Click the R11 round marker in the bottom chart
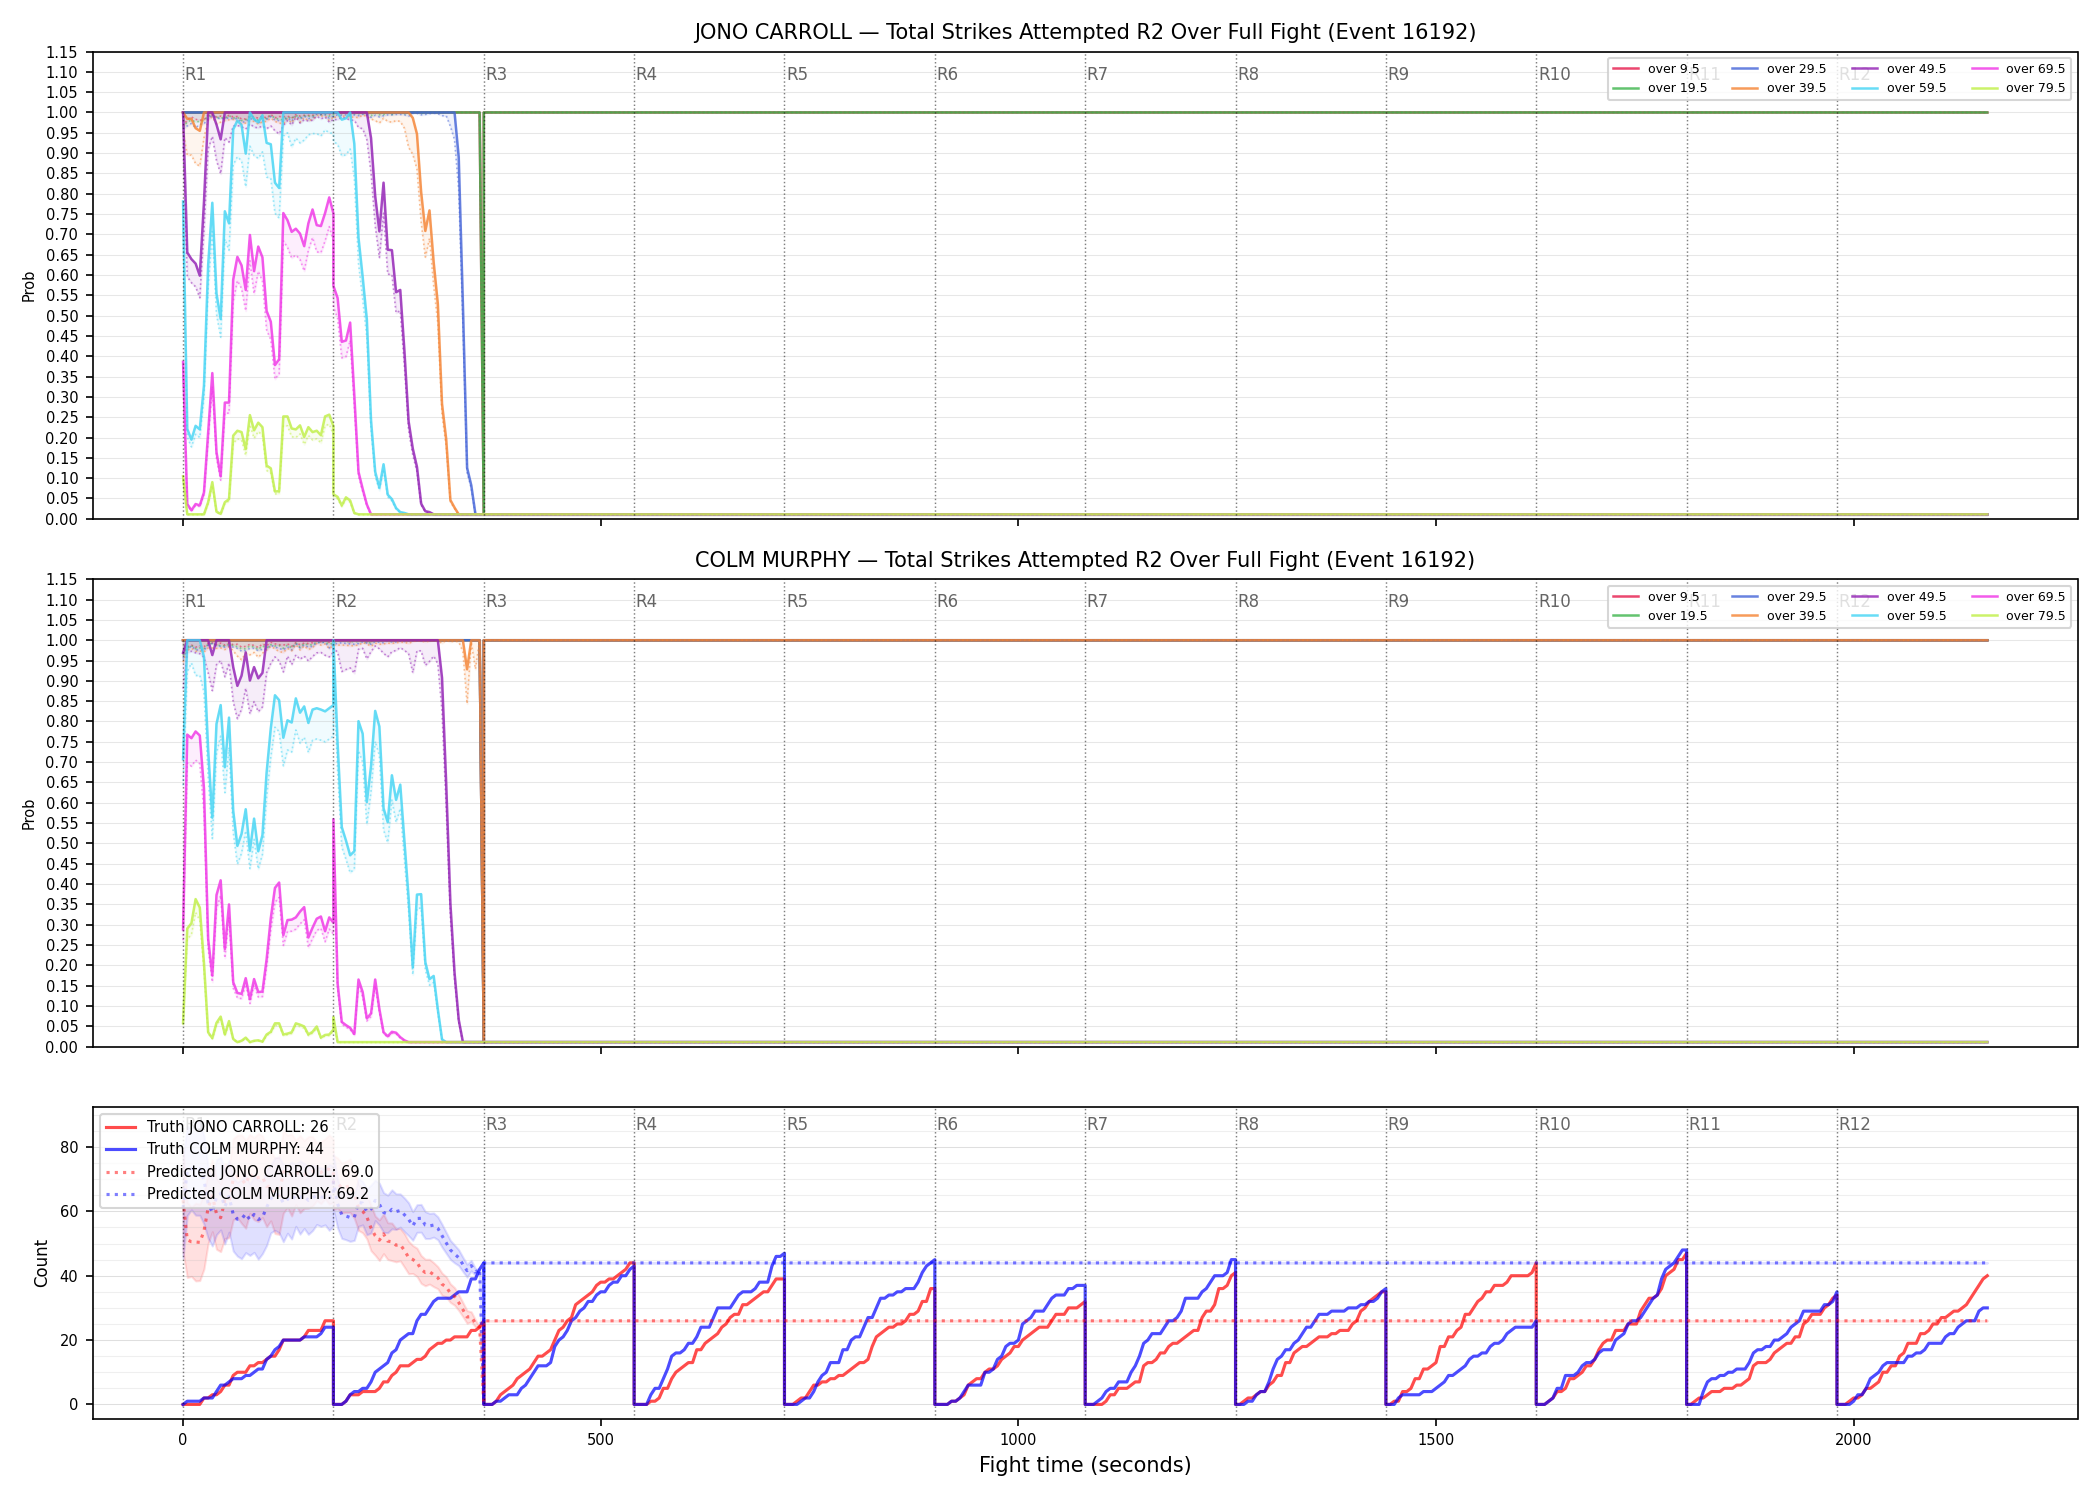Image resolution: width=2100 pixels, height=1500 pixels. point(1705,1124)
